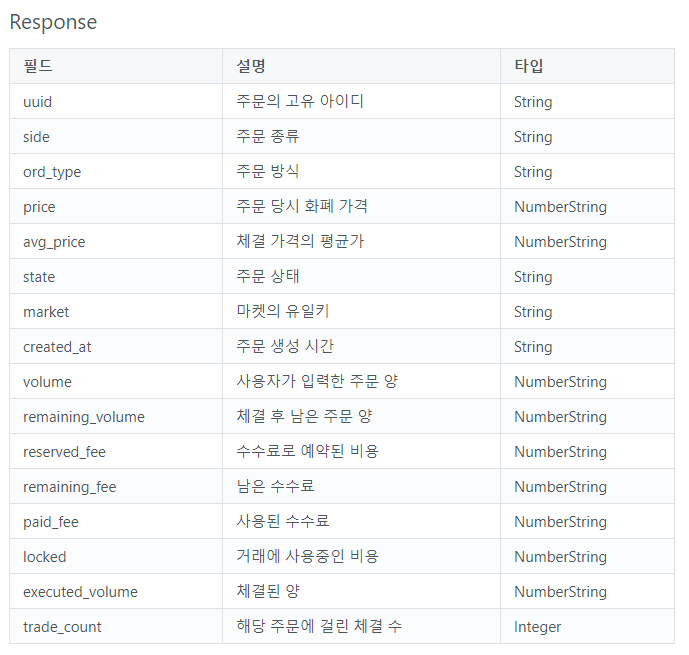Click the String type in uuid row
The width and height of the screenshot is (689, 655).
[x=533, y=102]
